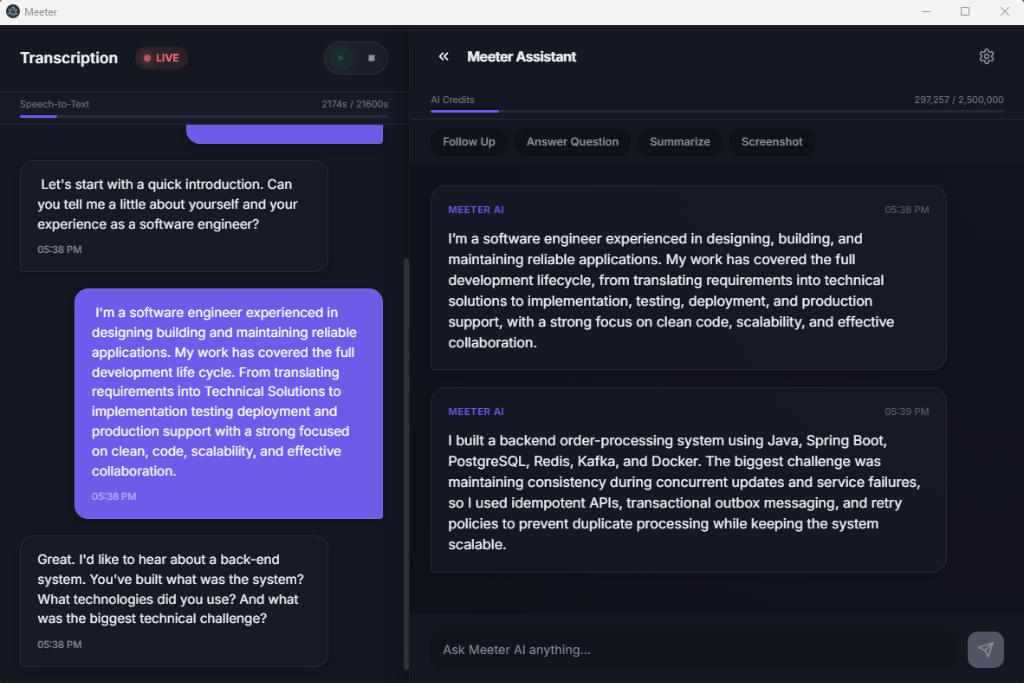
Task: Click the MEETER AI label on 05:38 PM card
Action: pyautogui.click(x=475, y=210)
